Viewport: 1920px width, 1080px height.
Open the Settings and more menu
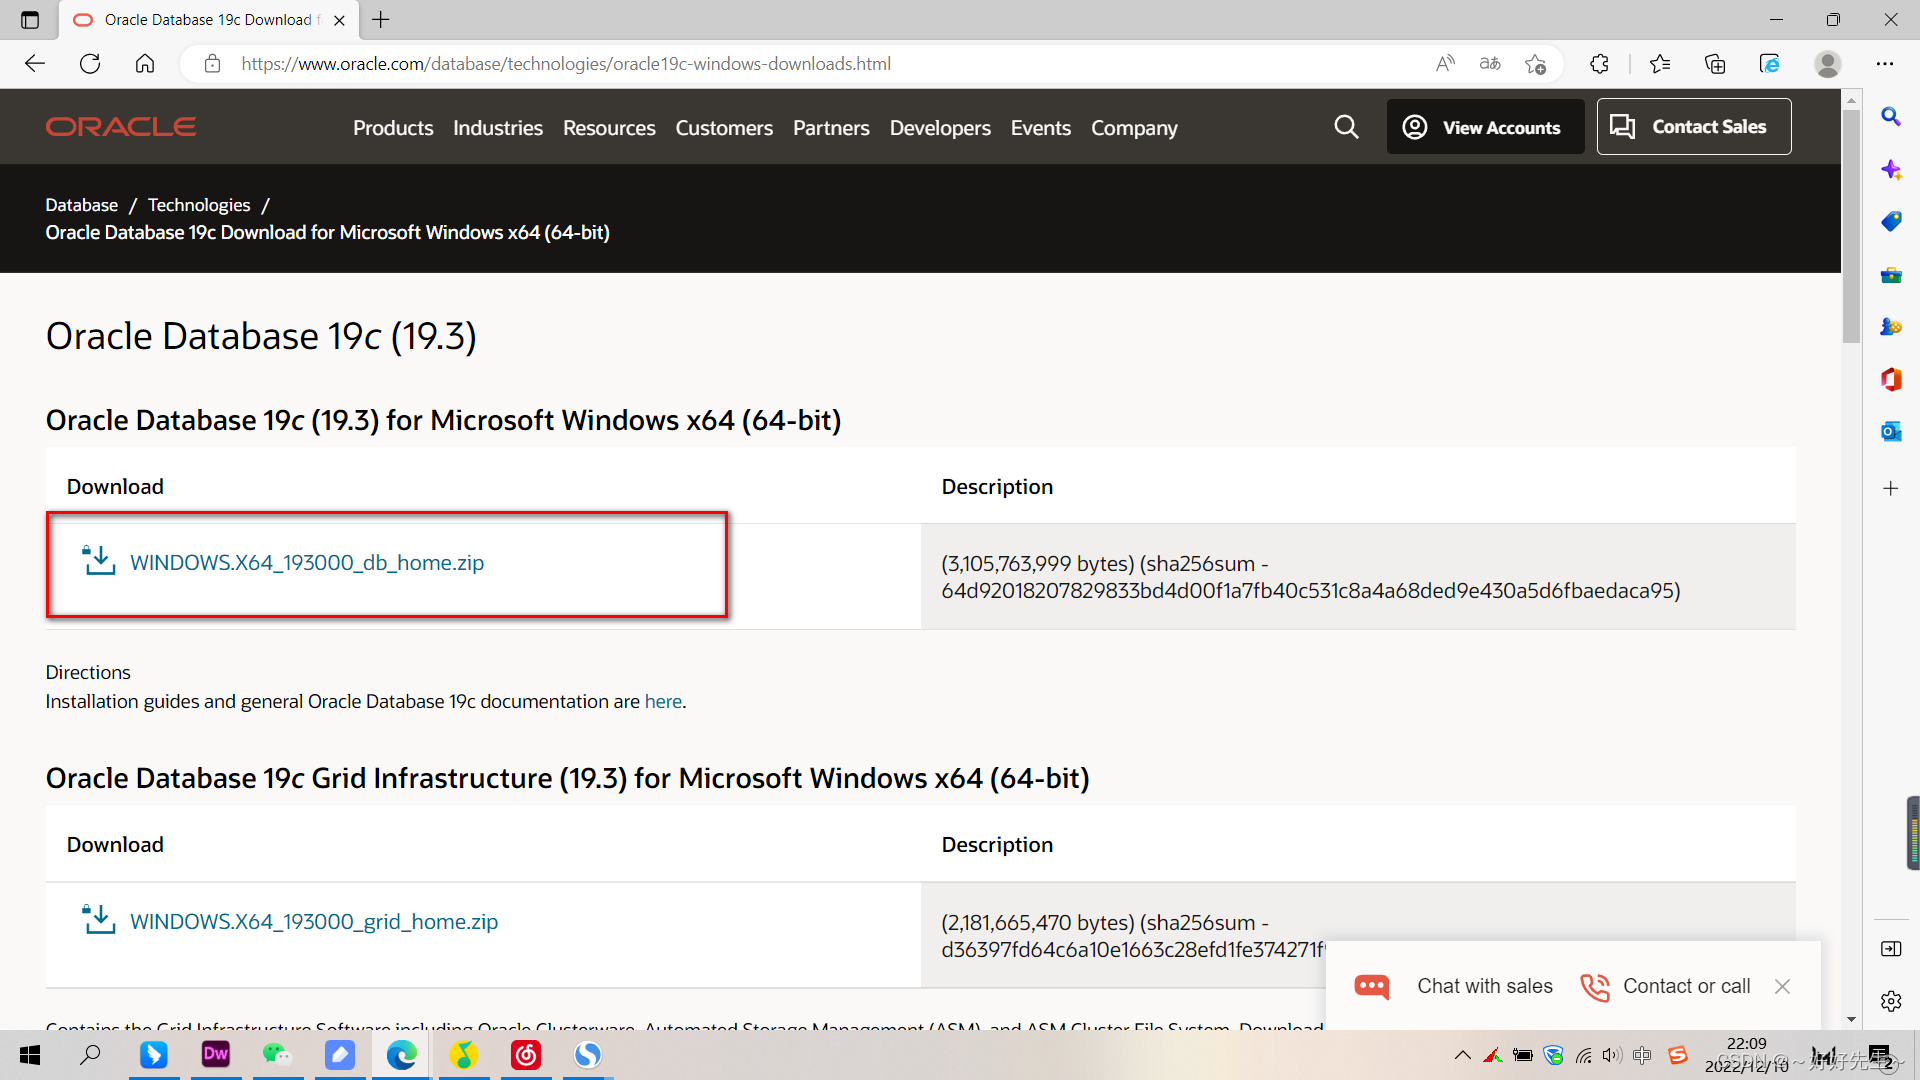pos(1886,63)
